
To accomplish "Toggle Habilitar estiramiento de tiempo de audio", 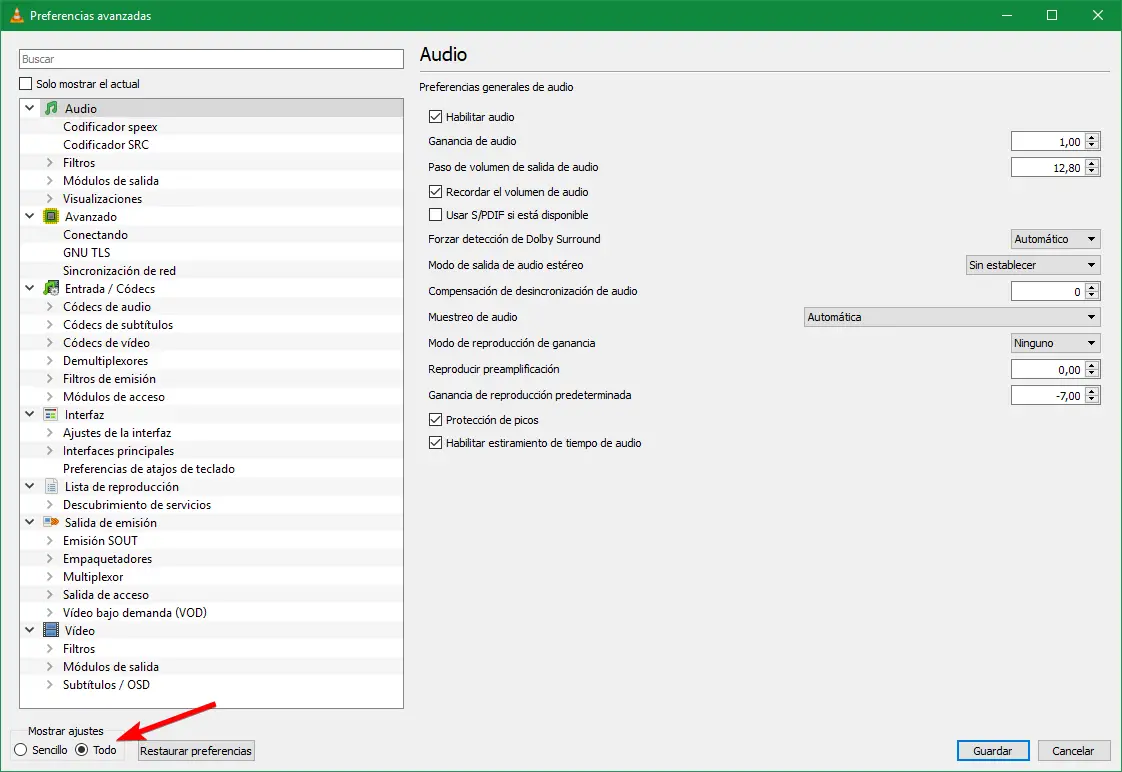I will point(435,443).
